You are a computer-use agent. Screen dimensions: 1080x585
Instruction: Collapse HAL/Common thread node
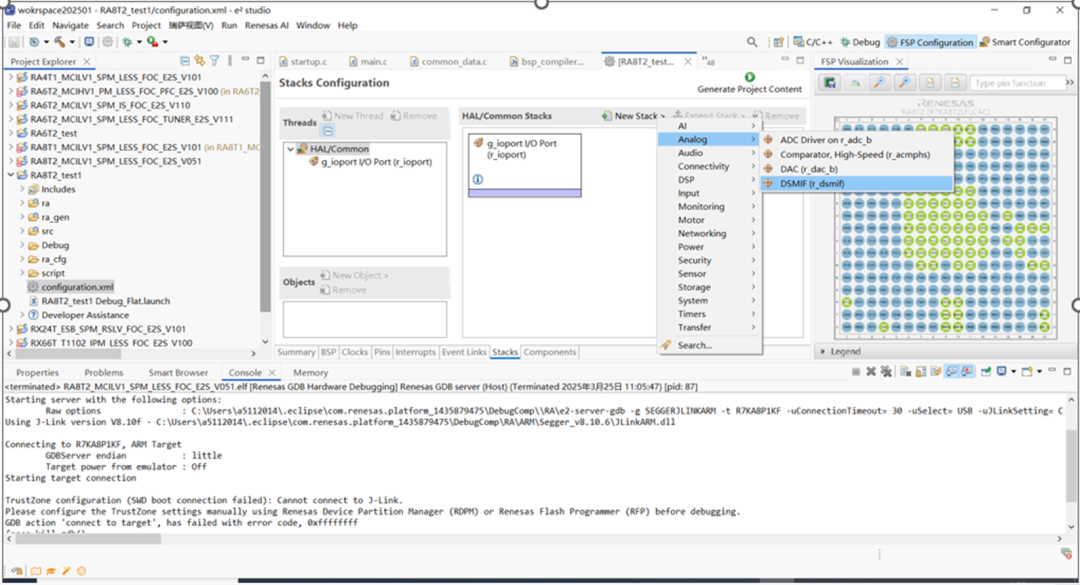pos(290,149)
